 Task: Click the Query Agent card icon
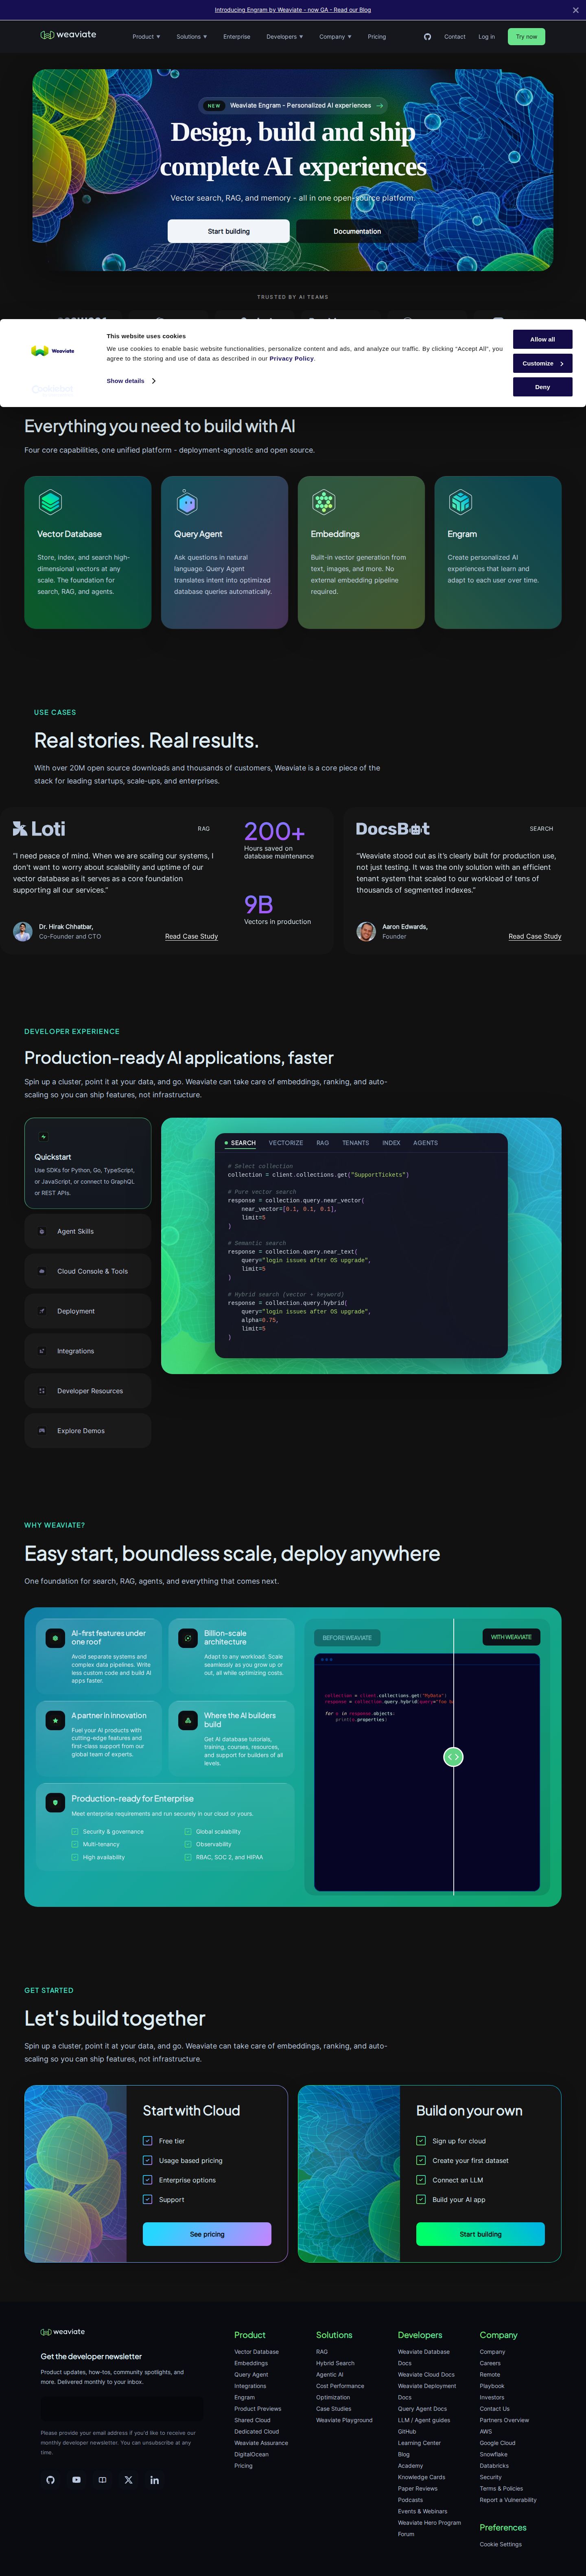(x=187, y=502)
